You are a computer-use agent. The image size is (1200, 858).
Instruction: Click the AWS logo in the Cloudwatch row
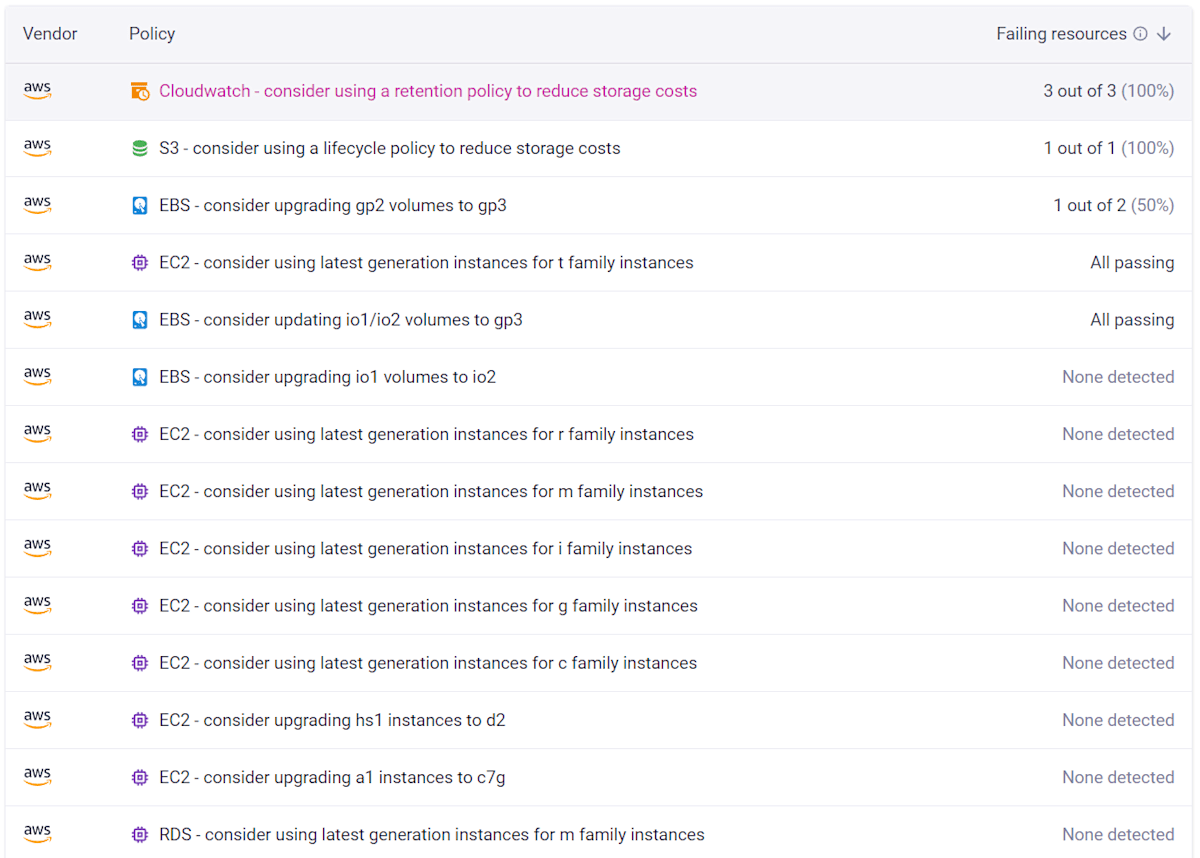point(37,90)
